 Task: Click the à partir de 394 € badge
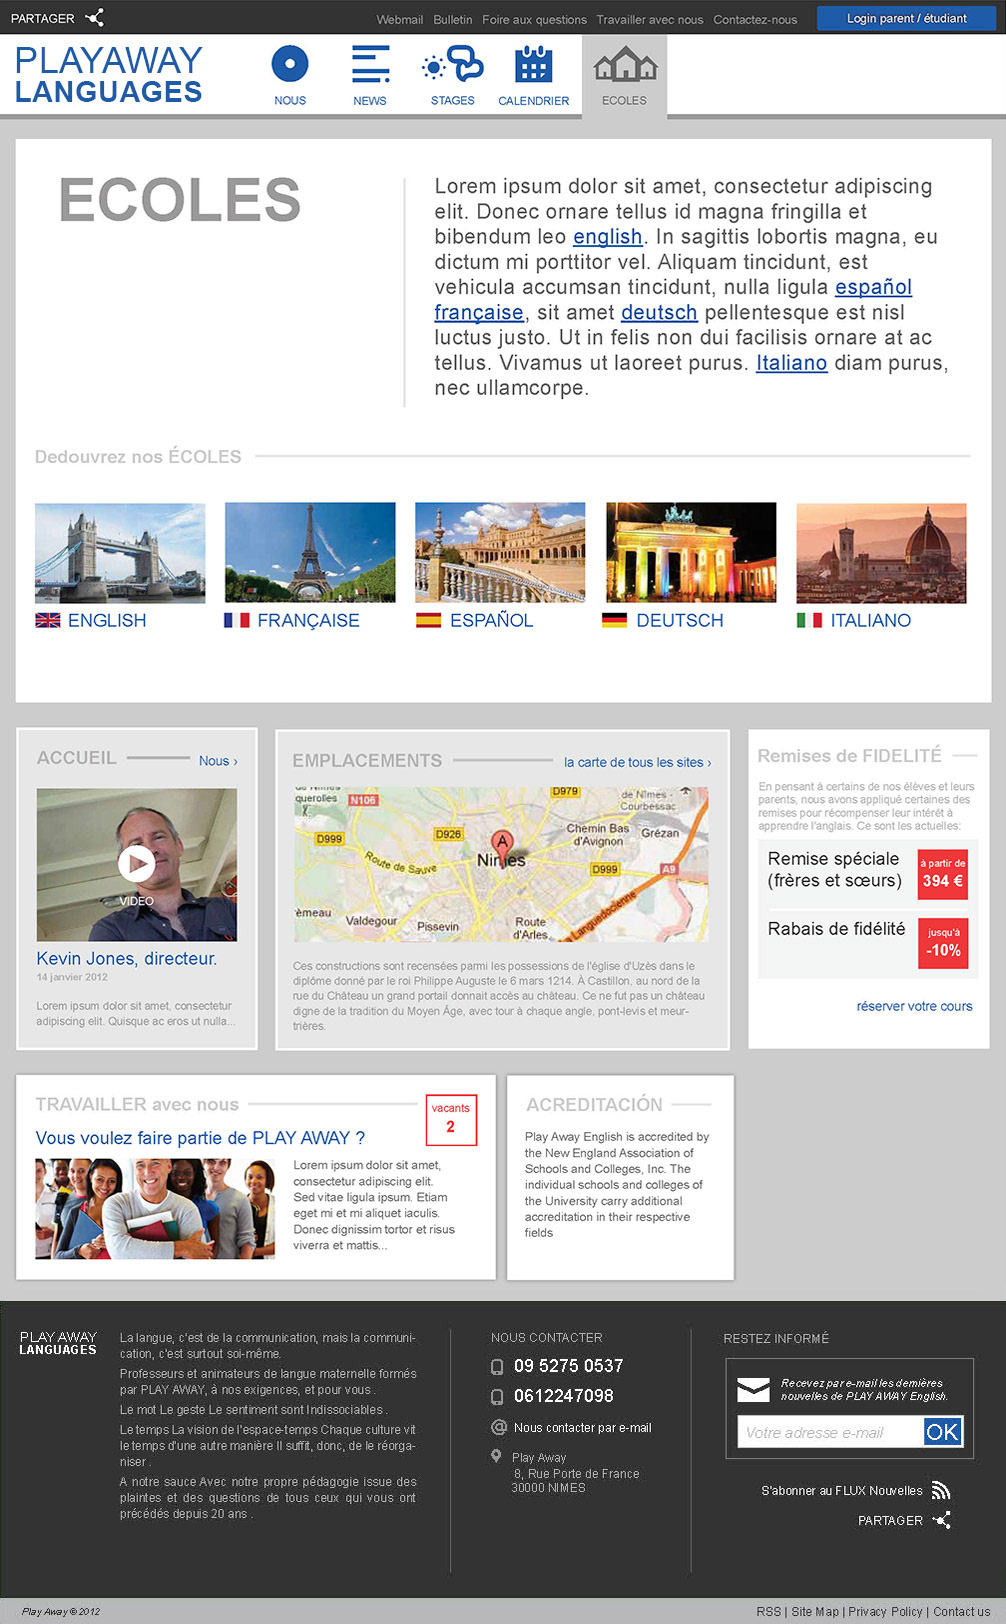942,874
